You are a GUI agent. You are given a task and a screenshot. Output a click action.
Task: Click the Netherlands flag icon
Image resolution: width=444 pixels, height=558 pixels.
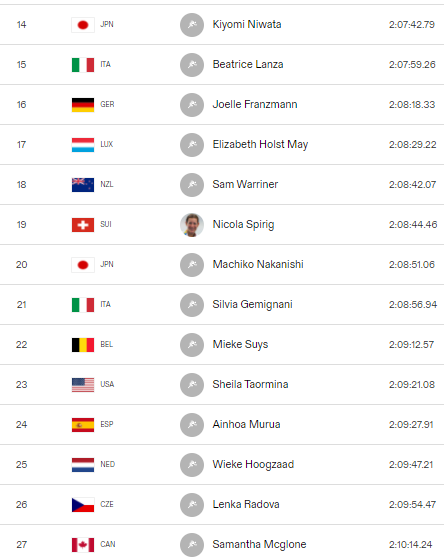click(83, 465)
